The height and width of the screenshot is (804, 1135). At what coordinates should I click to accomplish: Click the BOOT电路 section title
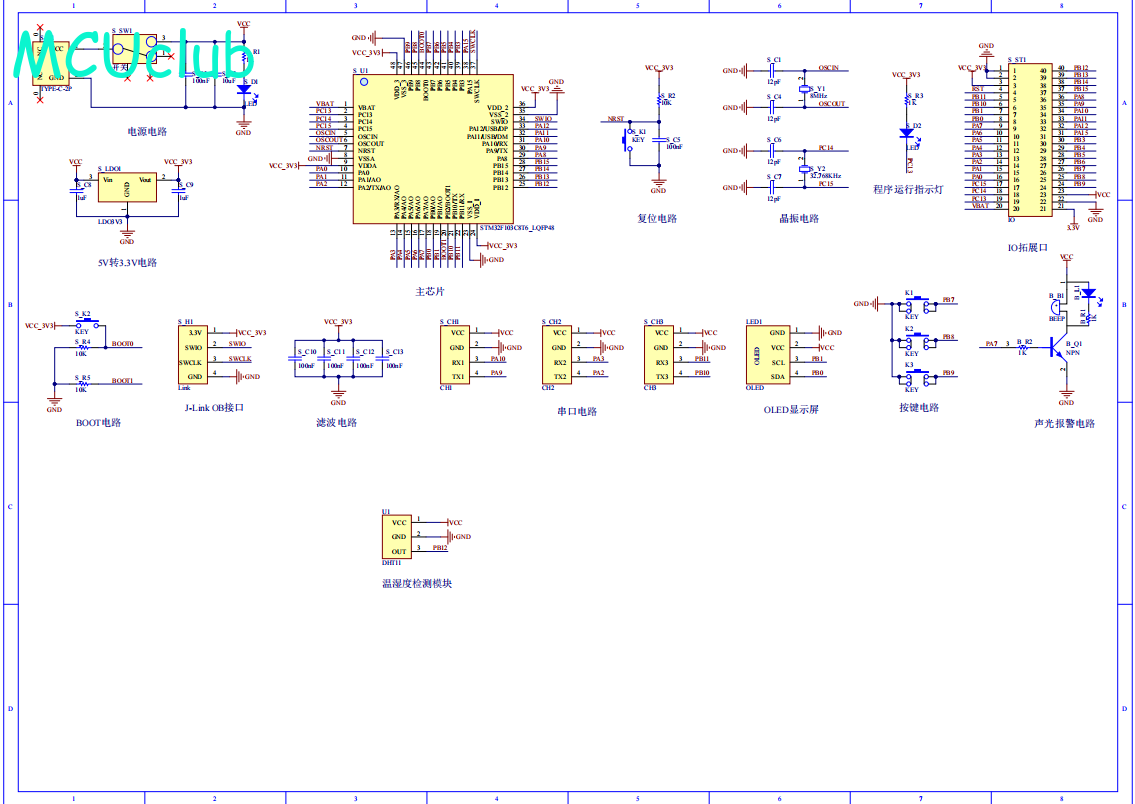coord(98,423)
